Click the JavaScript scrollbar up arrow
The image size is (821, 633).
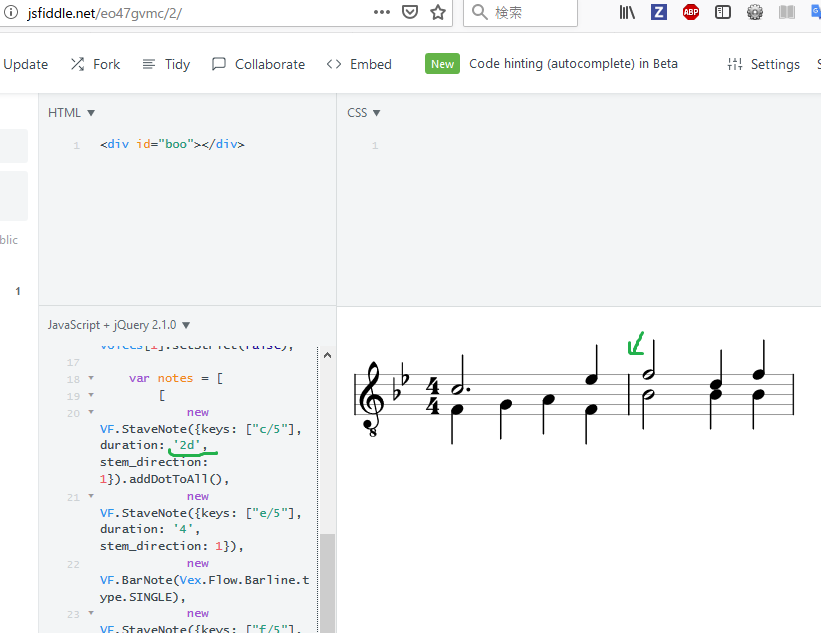(327, 356)
